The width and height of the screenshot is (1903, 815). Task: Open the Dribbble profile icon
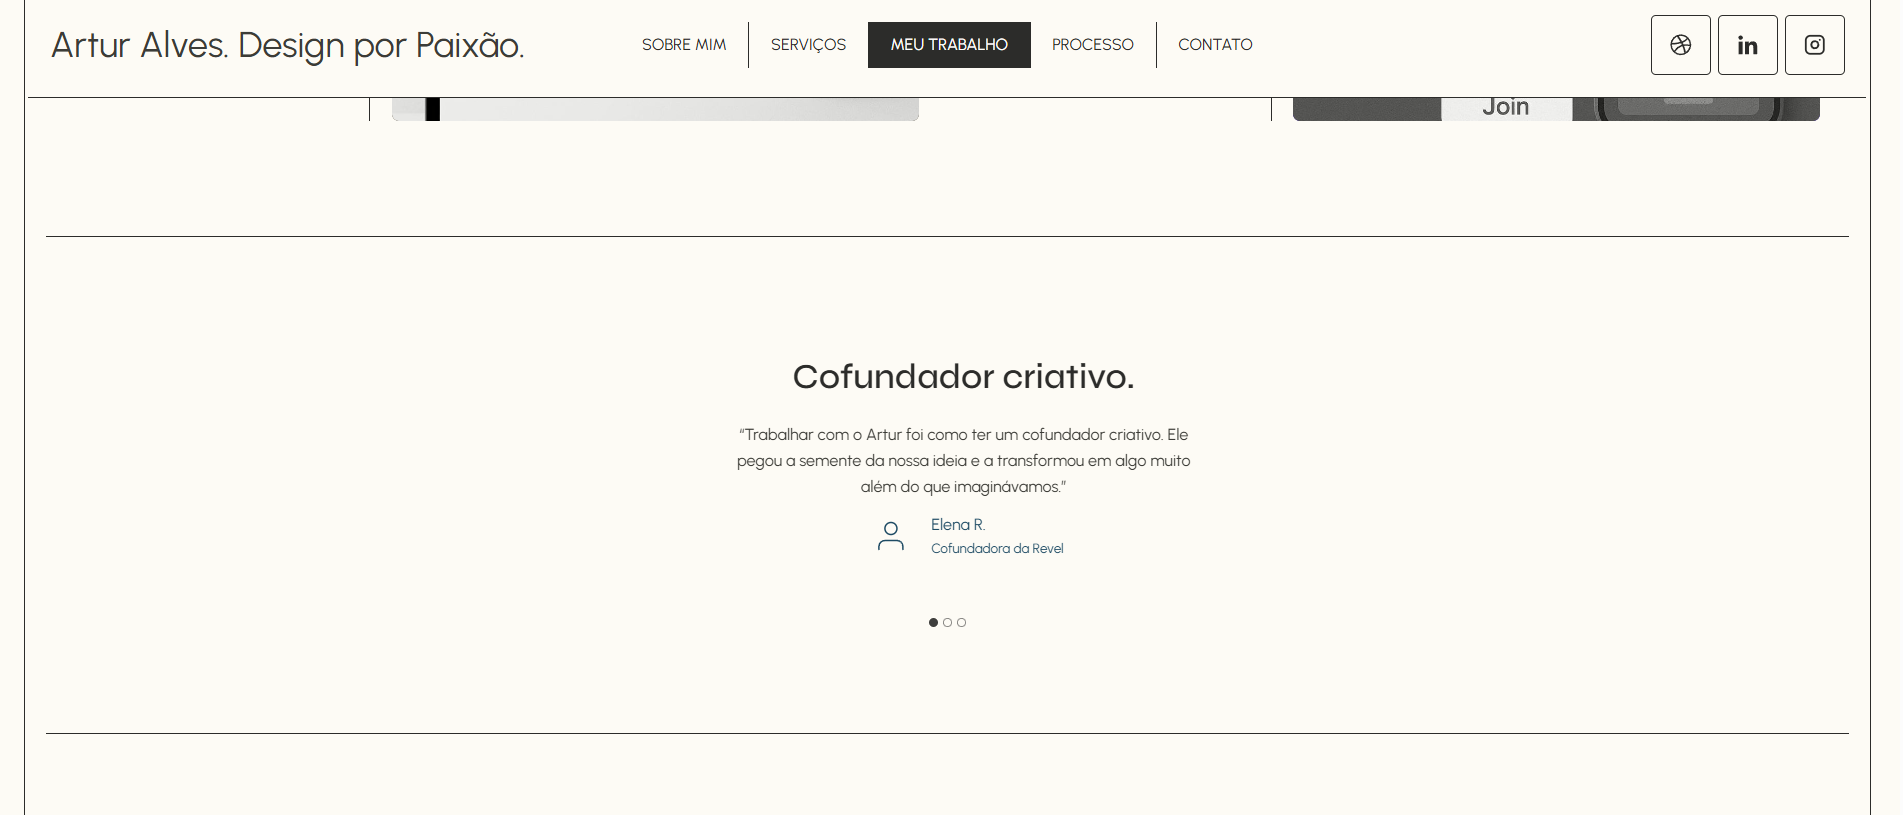[1680, 45]
